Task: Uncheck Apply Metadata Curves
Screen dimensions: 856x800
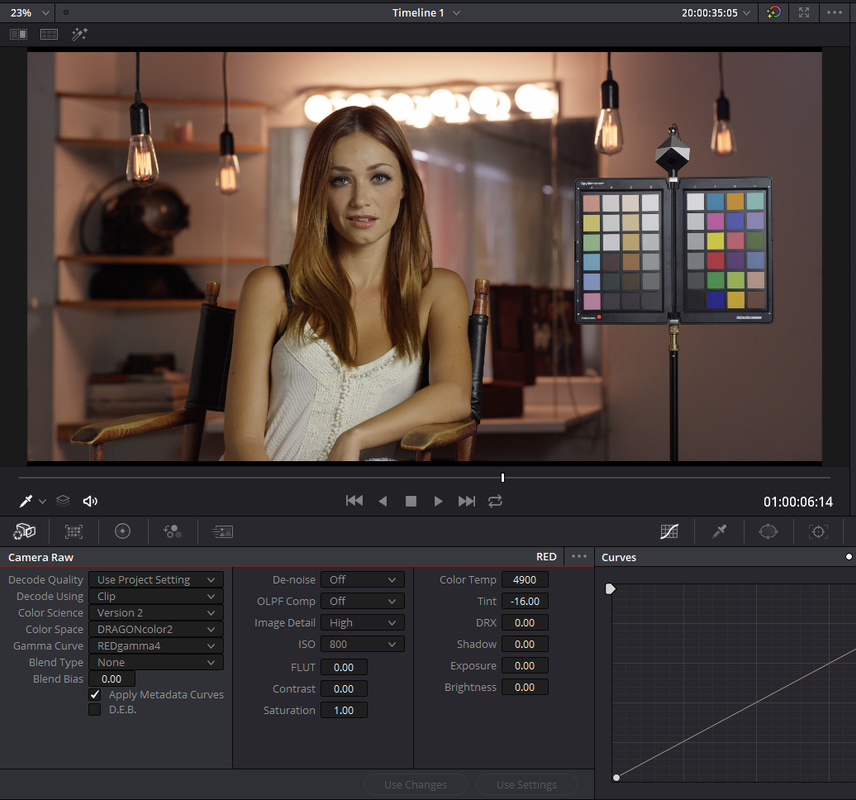Action: click(95, 695)
